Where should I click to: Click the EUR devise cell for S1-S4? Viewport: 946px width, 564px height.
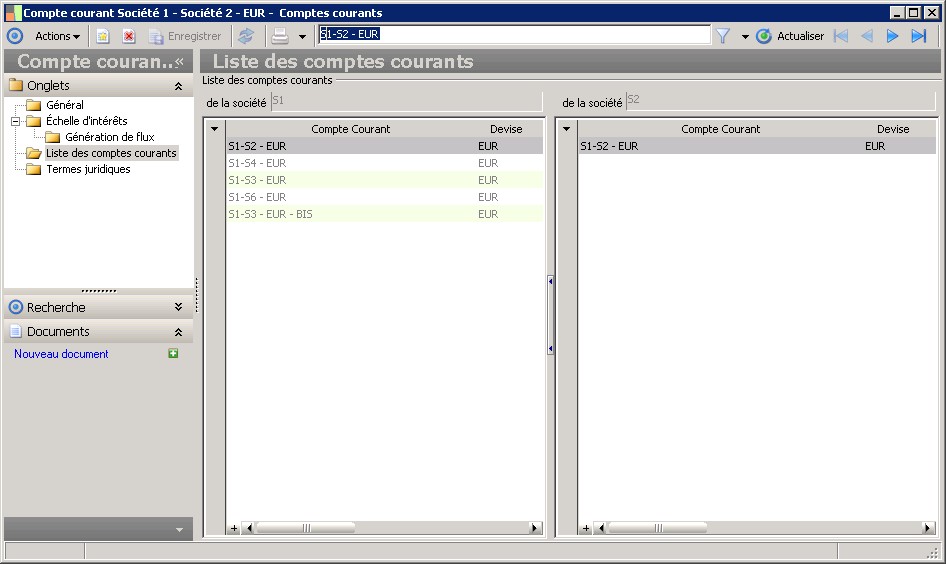click(488, 163)
